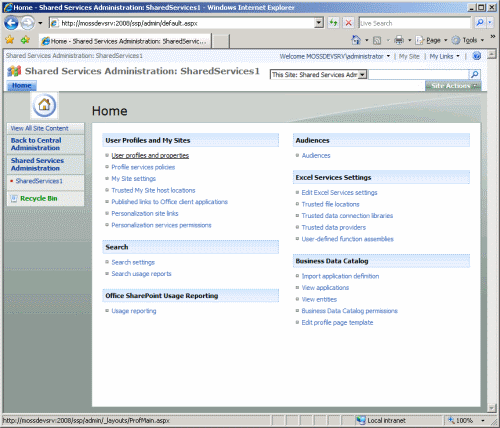Open Personalization site links
The width and height of the screenshot is (500, 428).
[145, 213]
